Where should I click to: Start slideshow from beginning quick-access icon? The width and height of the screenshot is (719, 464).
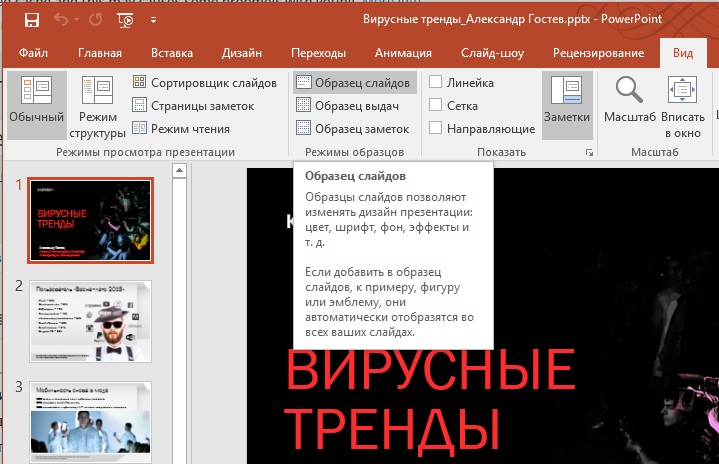tap(127, 20)
